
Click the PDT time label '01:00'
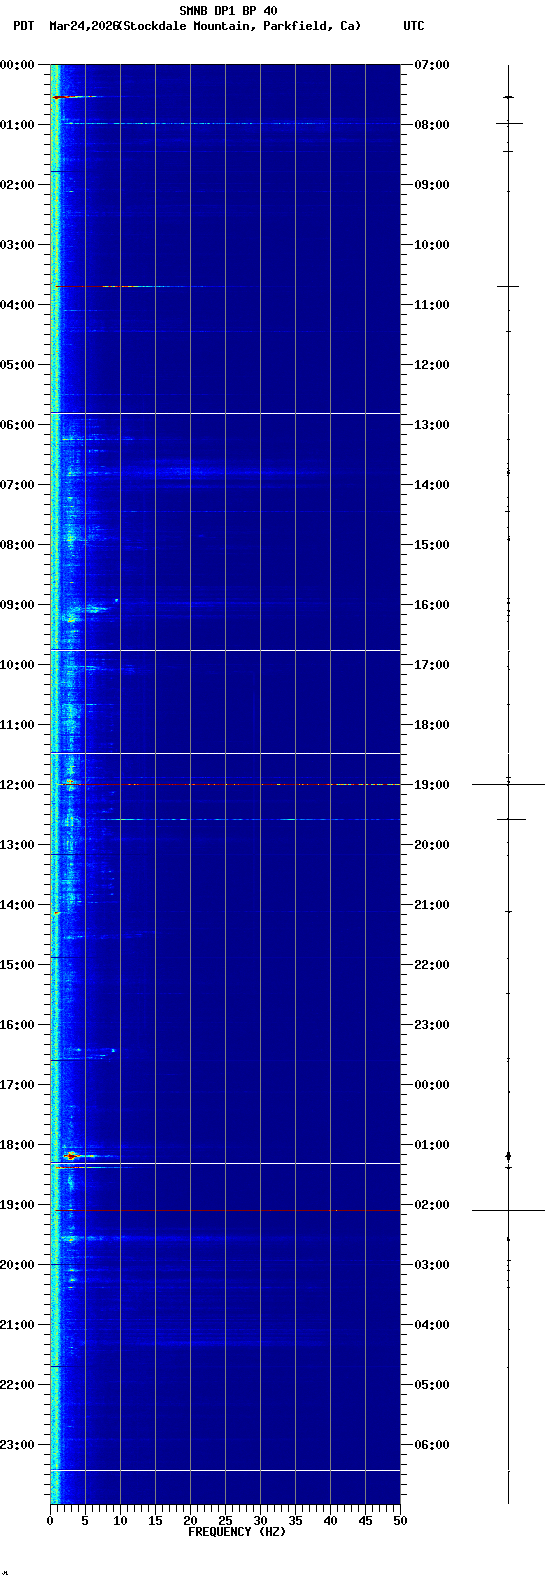pyautogui.click(x=17, y=125)
